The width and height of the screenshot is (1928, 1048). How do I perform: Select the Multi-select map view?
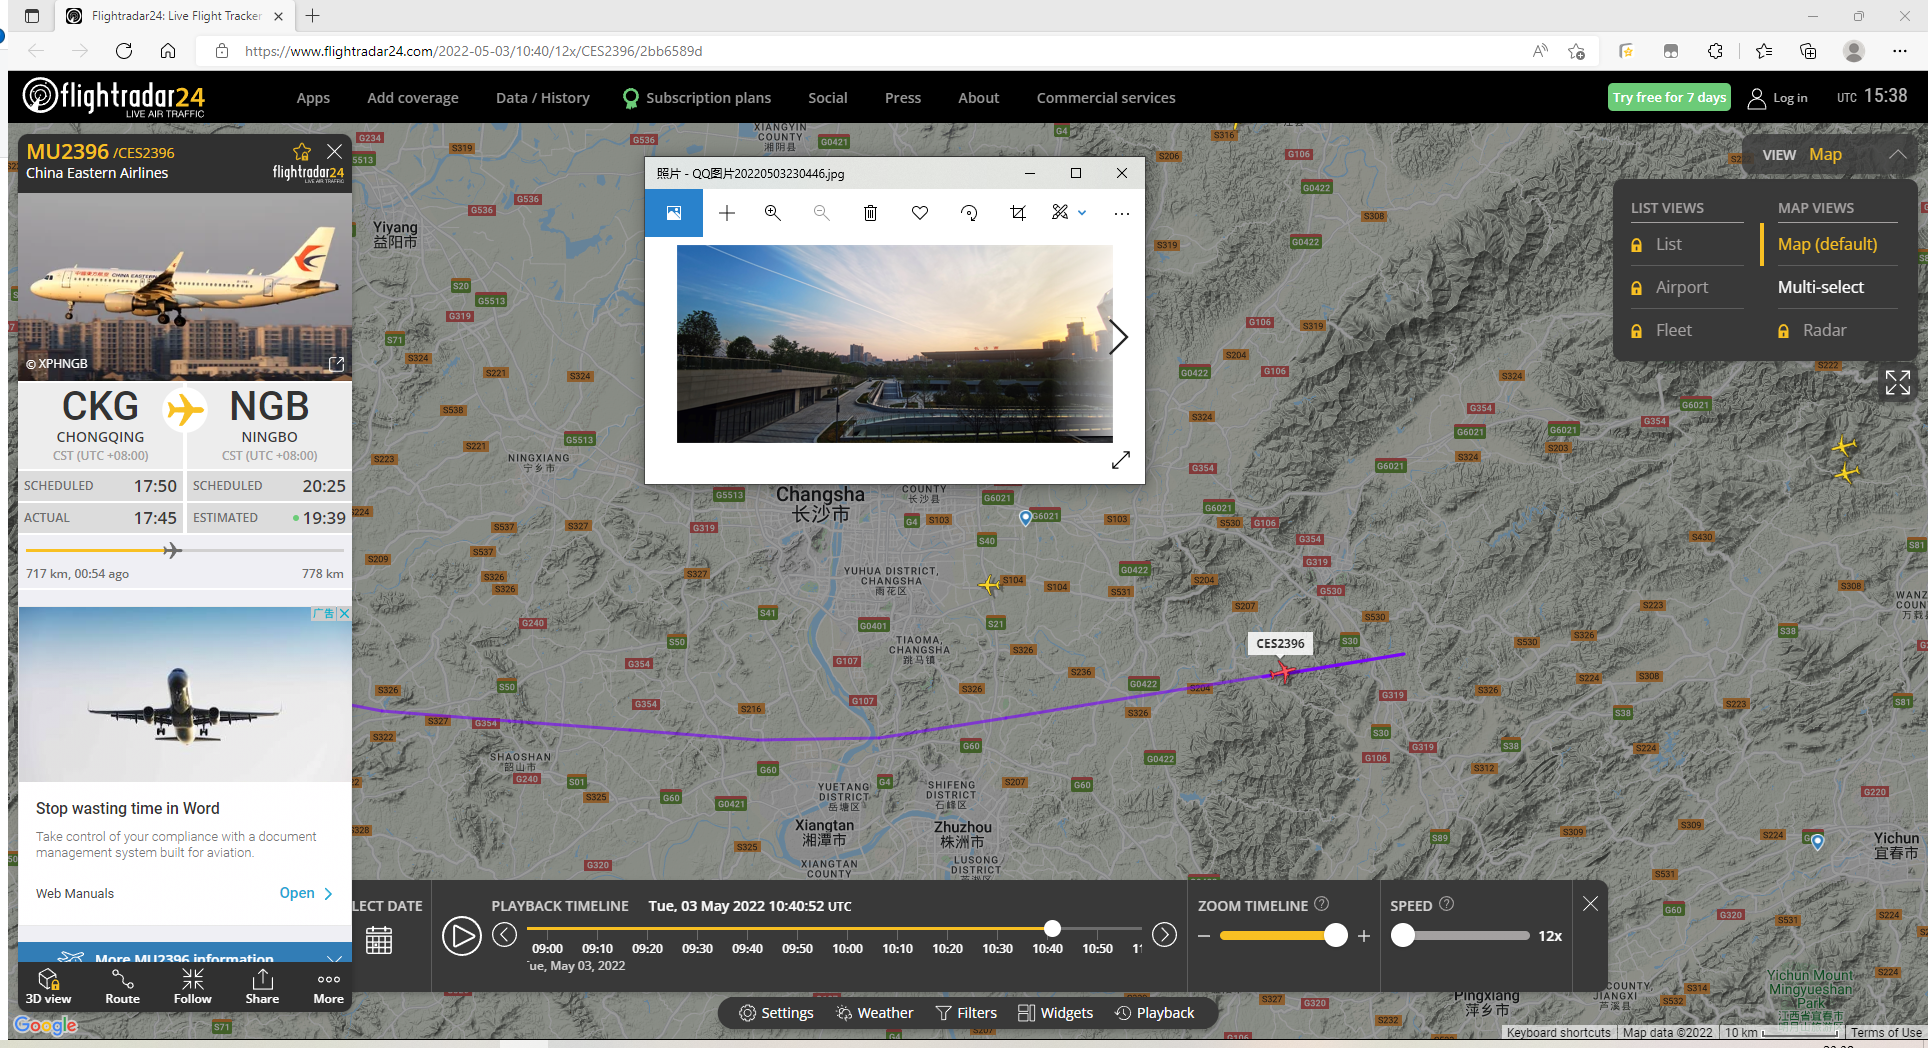pos(1820,288)
